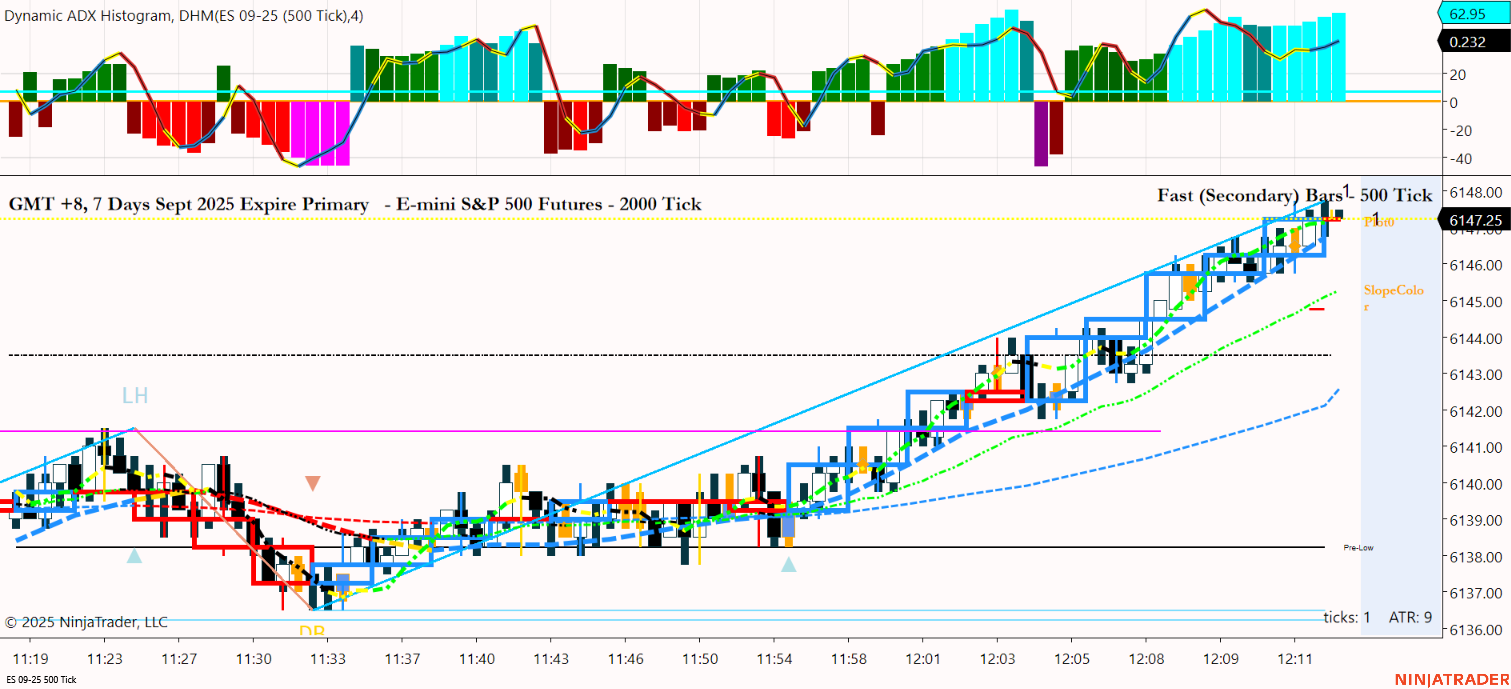Click the 11:33 time axis label

327,659
